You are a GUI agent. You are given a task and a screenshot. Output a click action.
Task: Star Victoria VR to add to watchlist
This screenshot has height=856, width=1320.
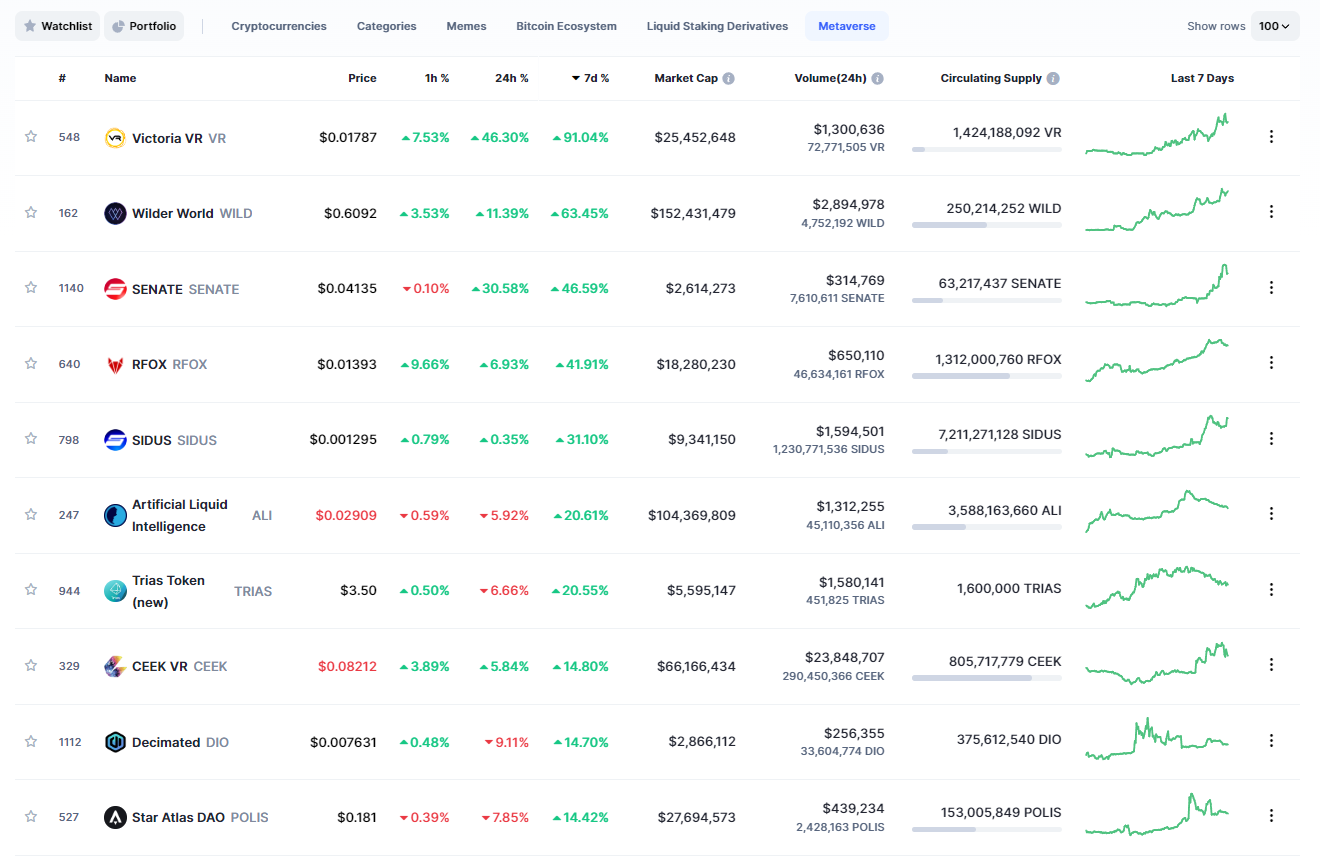[31, 137]
